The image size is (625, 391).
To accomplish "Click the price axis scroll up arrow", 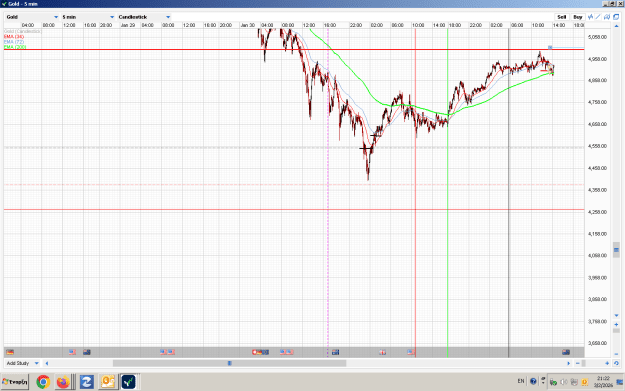I will pyautogui.click(x=616, y=26).
